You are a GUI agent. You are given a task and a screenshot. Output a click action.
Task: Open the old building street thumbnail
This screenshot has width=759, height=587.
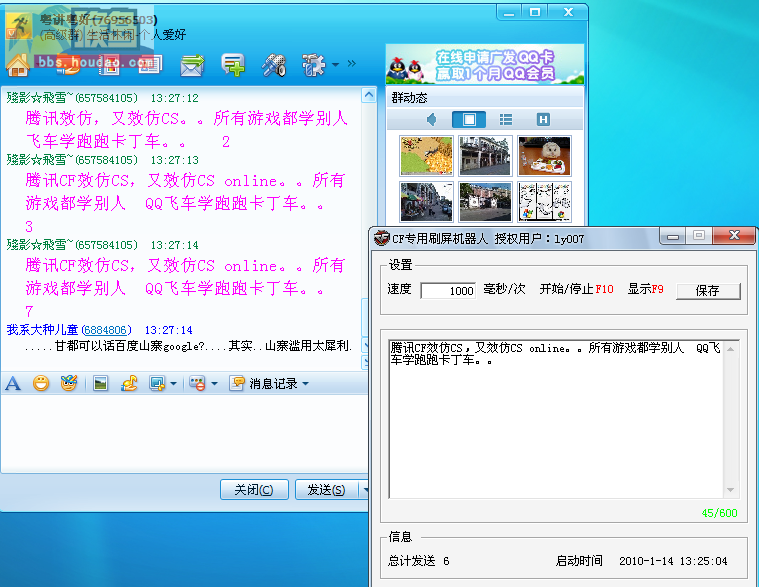[485, 155]
